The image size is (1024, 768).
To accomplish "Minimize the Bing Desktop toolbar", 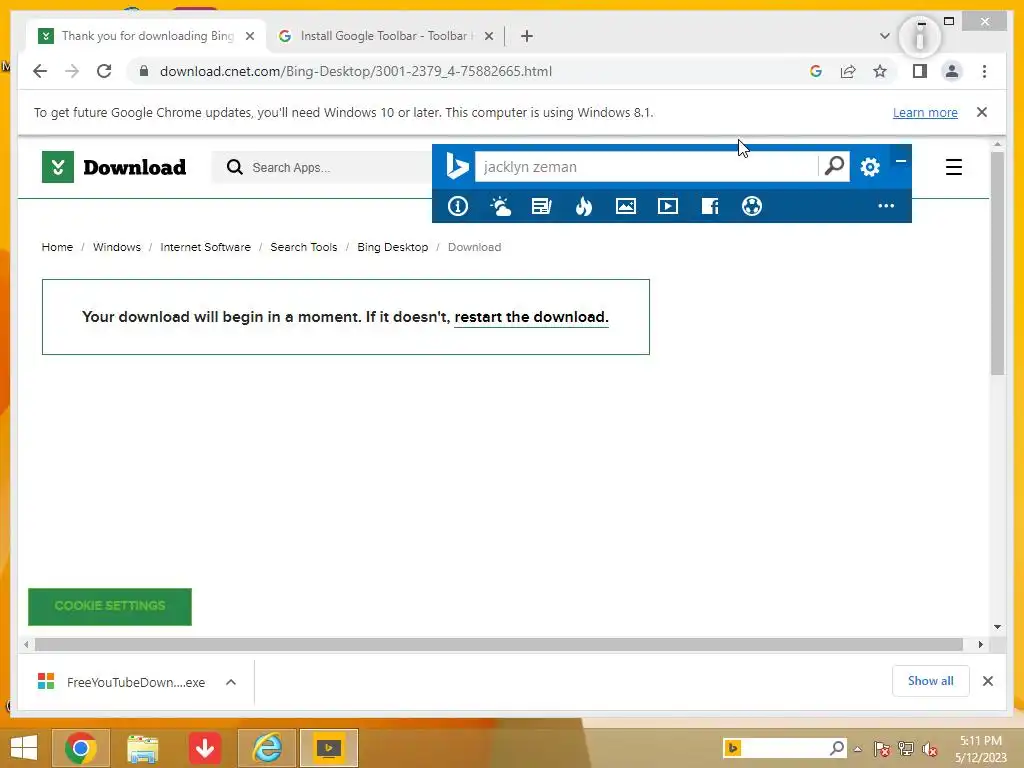I will click(x=901, y=161).
